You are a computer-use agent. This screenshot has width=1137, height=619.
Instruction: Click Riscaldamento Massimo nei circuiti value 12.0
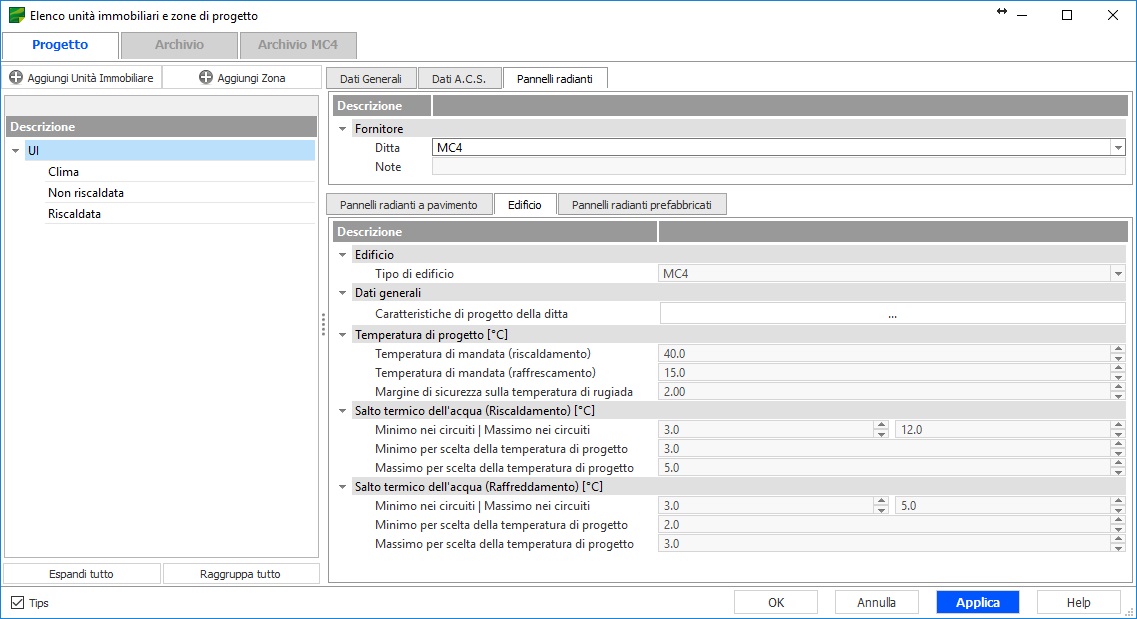click(x=1003, y=430)
